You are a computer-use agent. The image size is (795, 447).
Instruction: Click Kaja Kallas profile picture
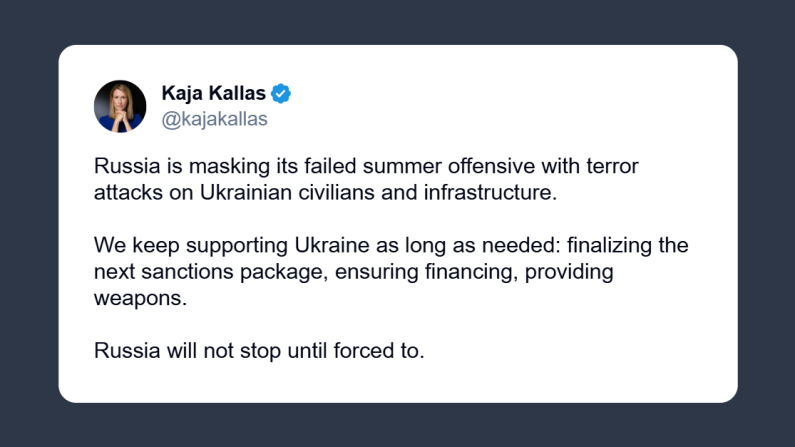tap(120, 106)
